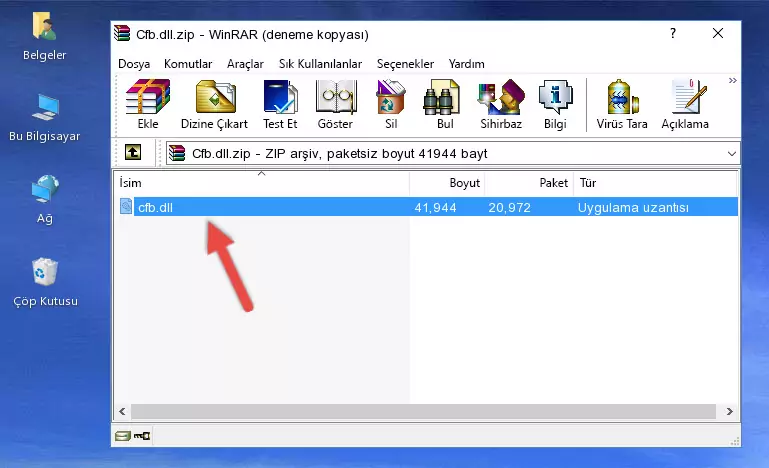This screenshot has height=468, width=769.
Task: Click the cfb.dll file icon
Action: tap(126, 207)
